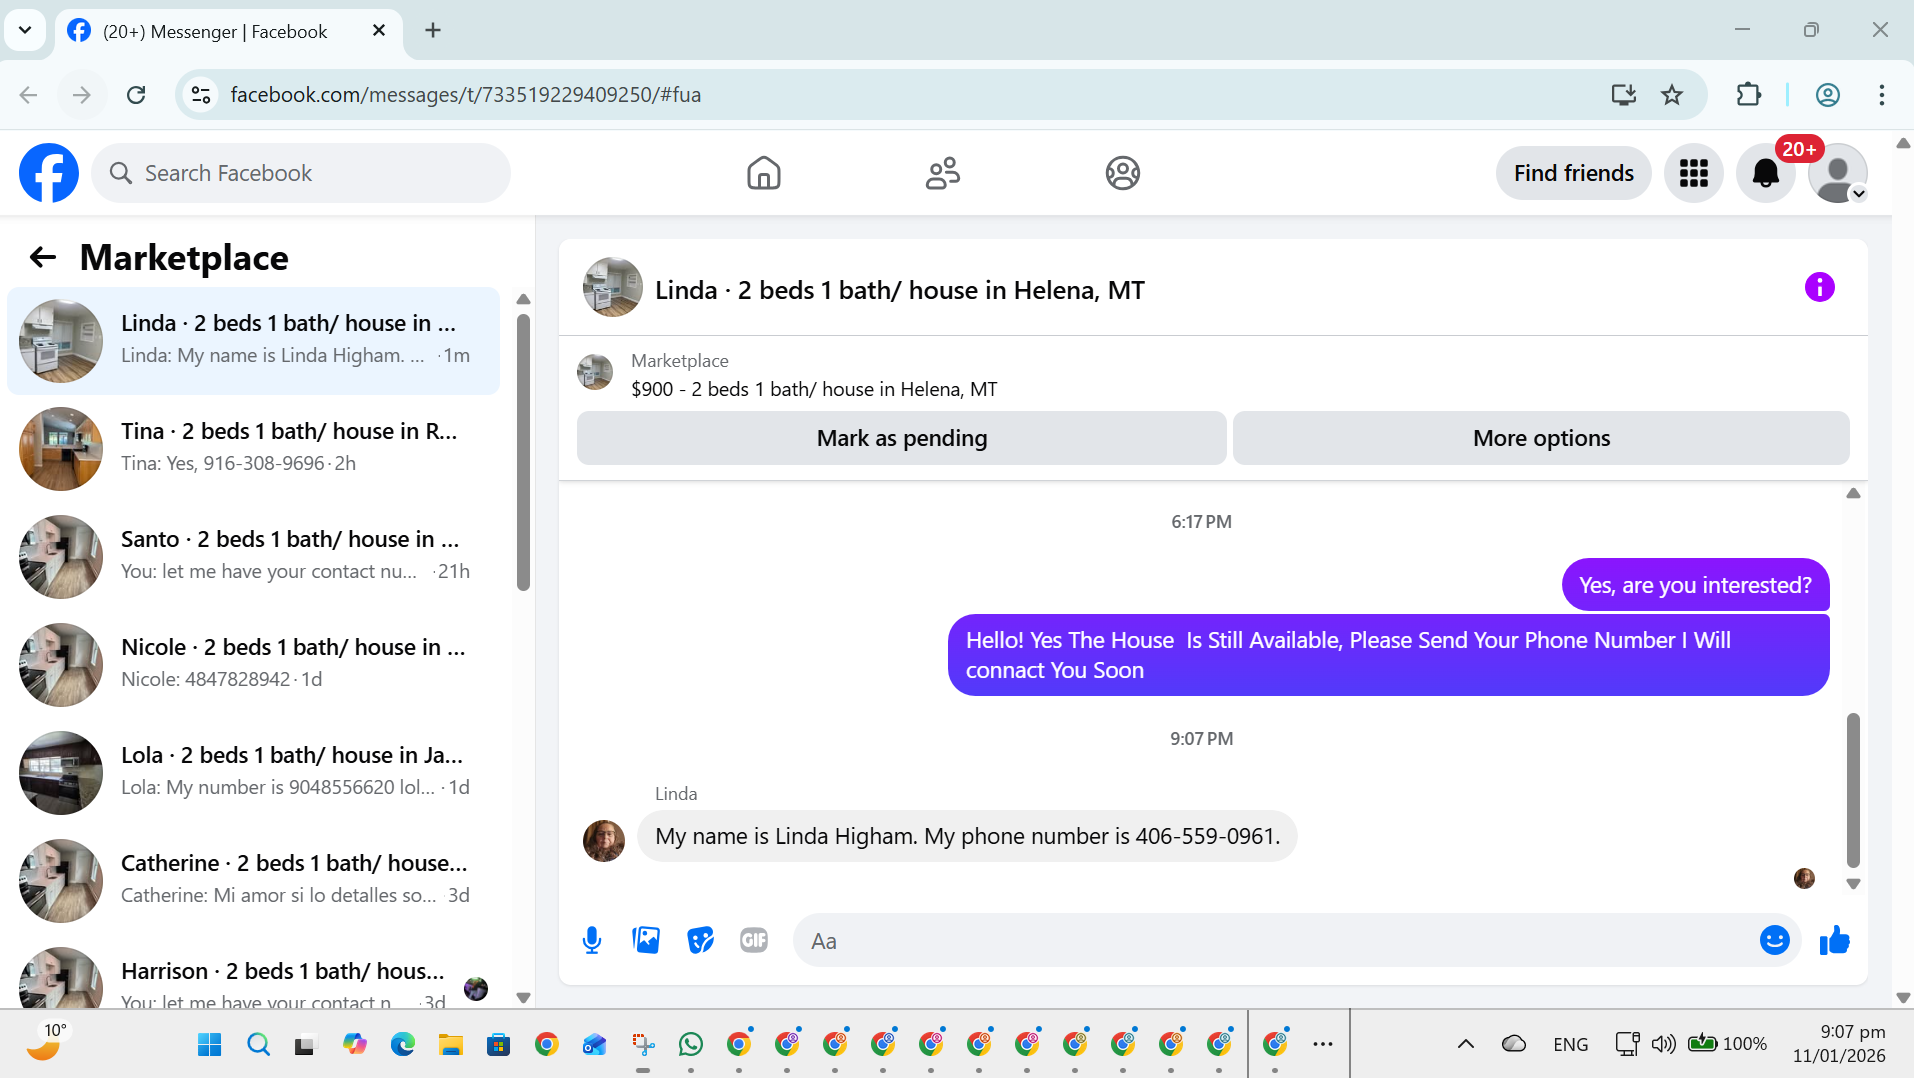
Task: Click the chat scrollbar down arrow
Action: pyautogui.click(x=1852, y=884)
